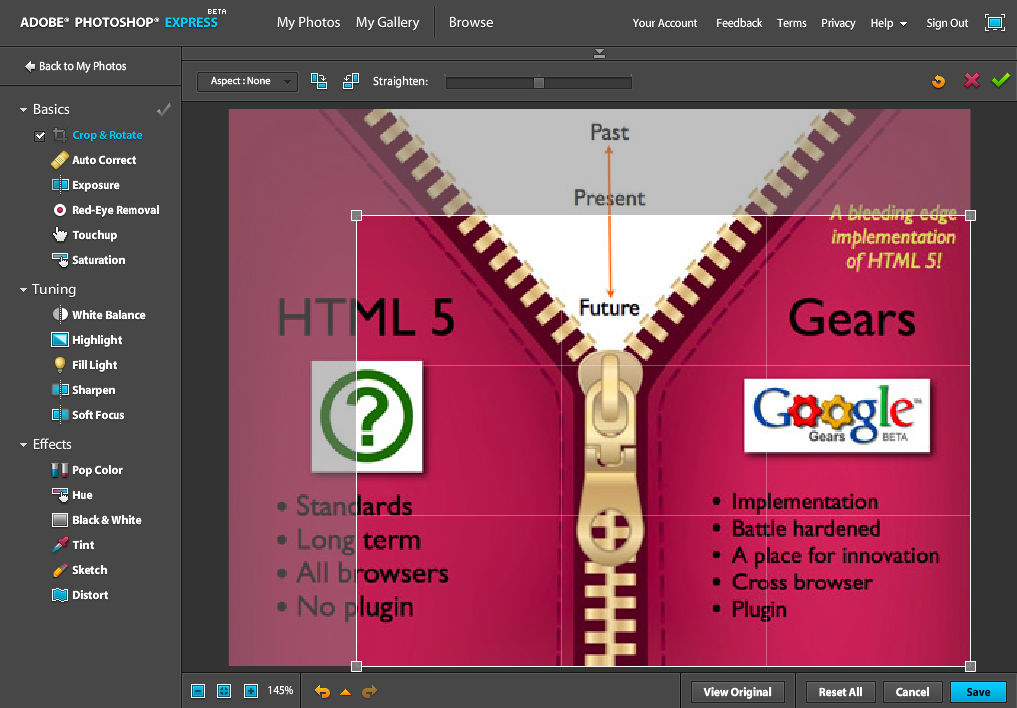Image resolution: width=1017 pixels, height=708 pixels.
Task: Click the bottom-left crop handle
Action: (356, 666)
